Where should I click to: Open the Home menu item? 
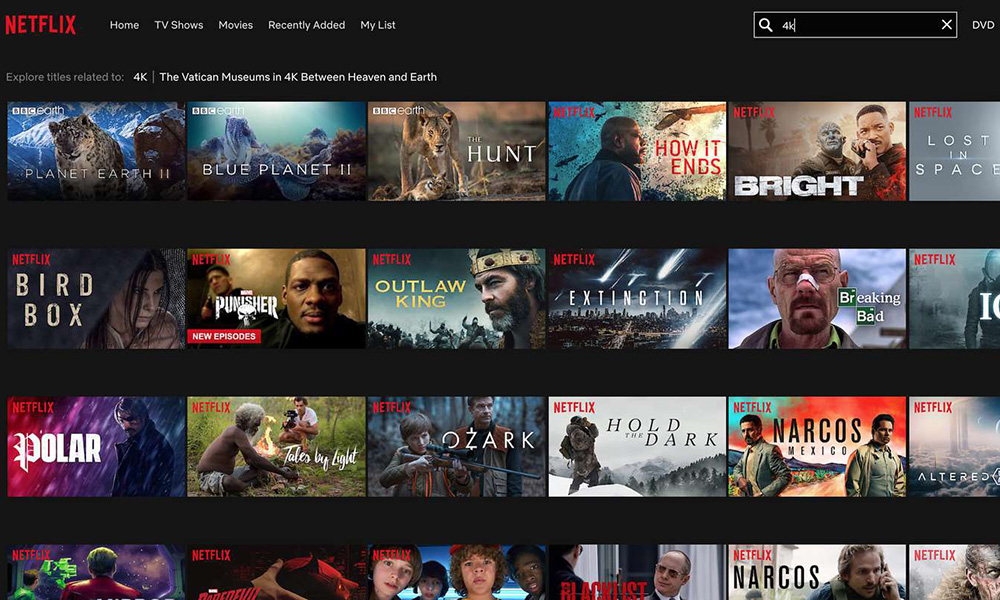tap(124, 25)
